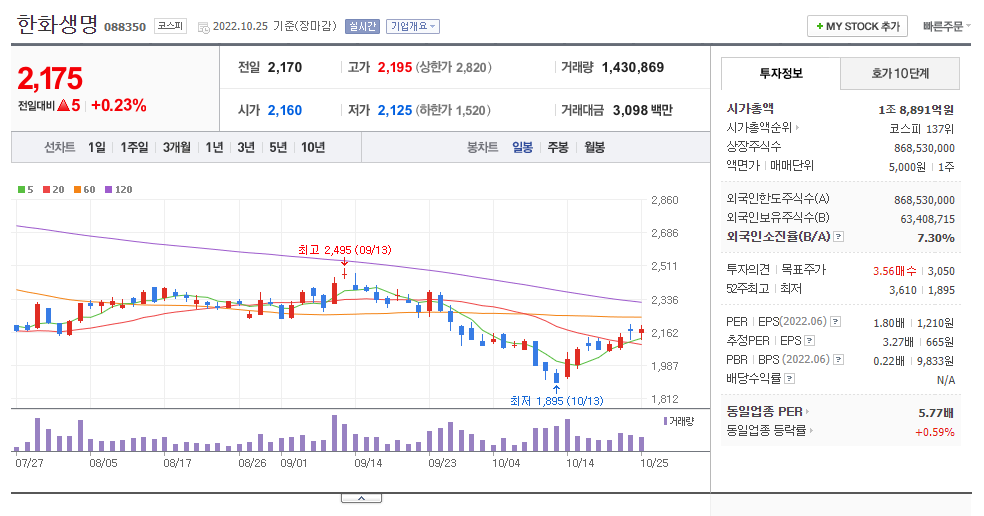Open 동일업종 PER arrow link
The width and height of the screenshot is (984, 516).
807,412
